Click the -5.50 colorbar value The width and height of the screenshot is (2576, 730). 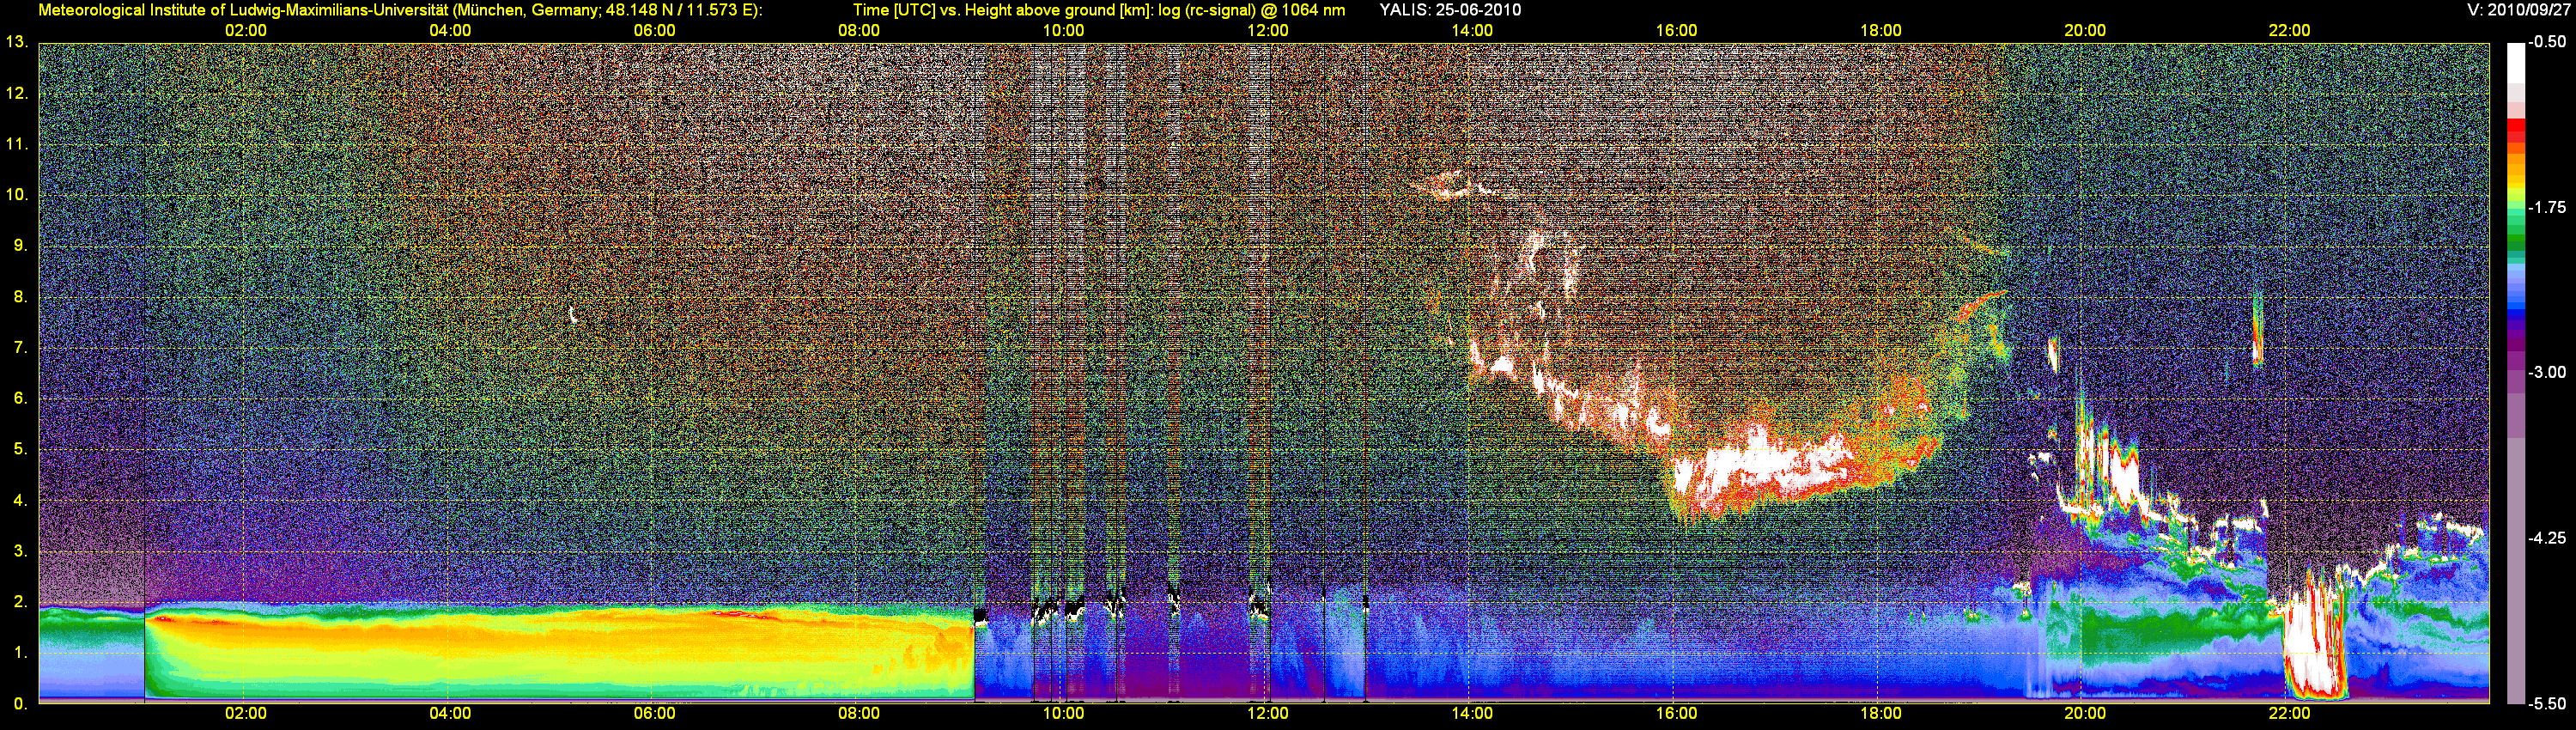pos(2547,704)
